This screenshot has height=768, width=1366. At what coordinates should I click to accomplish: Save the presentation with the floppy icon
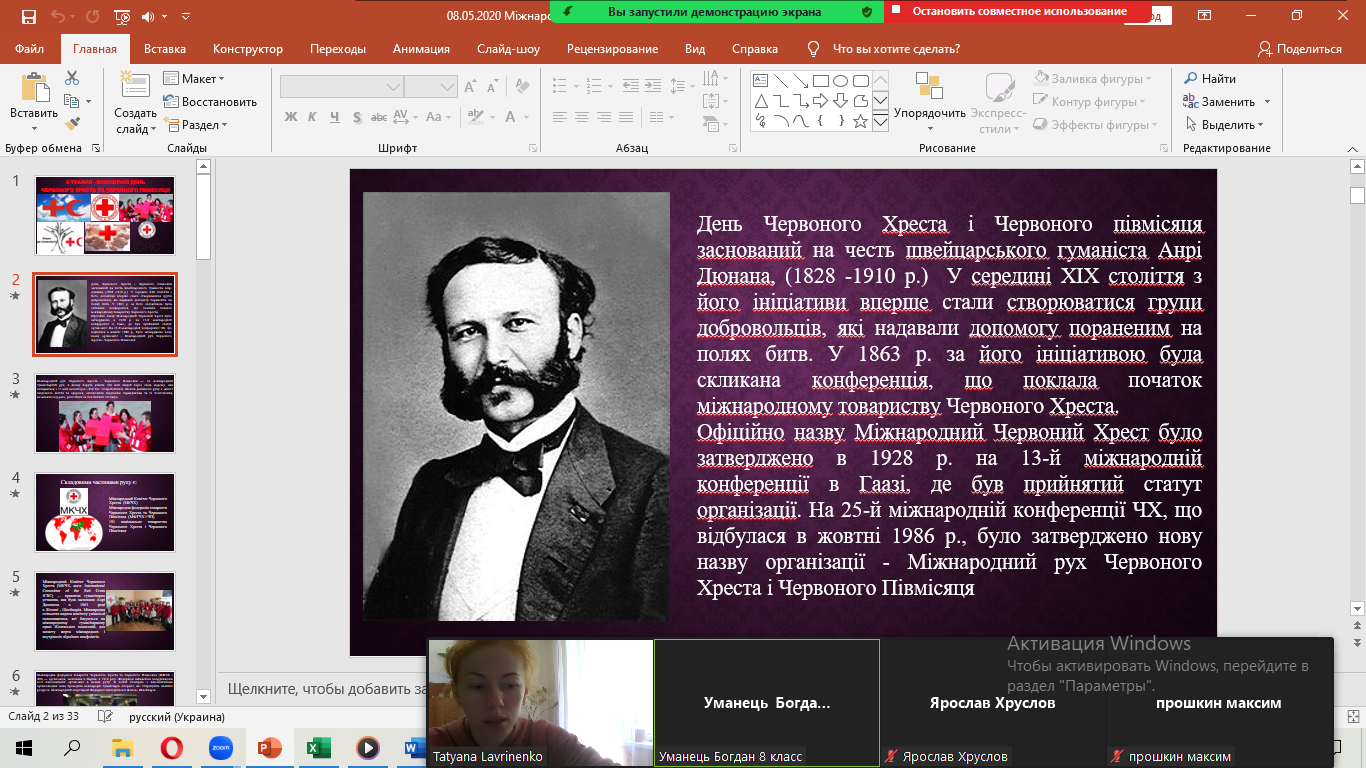(x=28, y=17)
